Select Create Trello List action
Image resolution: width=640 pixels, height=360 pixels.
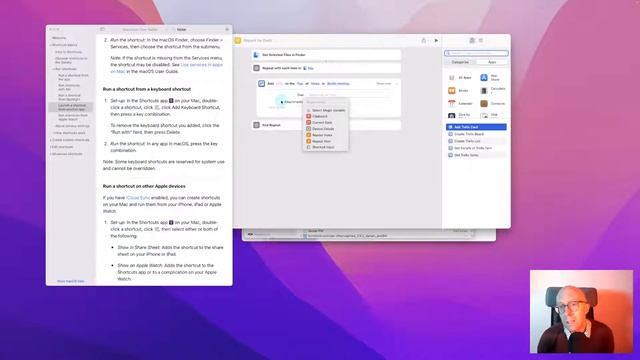[476, 141]
